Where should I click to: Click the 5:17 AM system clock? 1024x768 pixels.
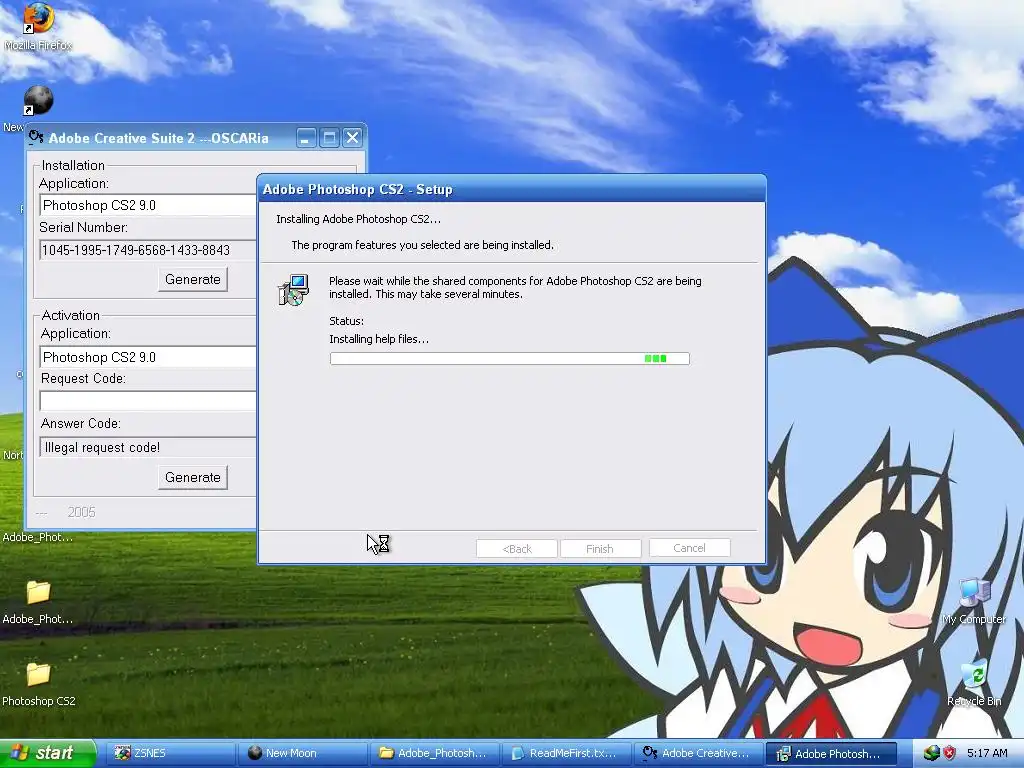987,753
